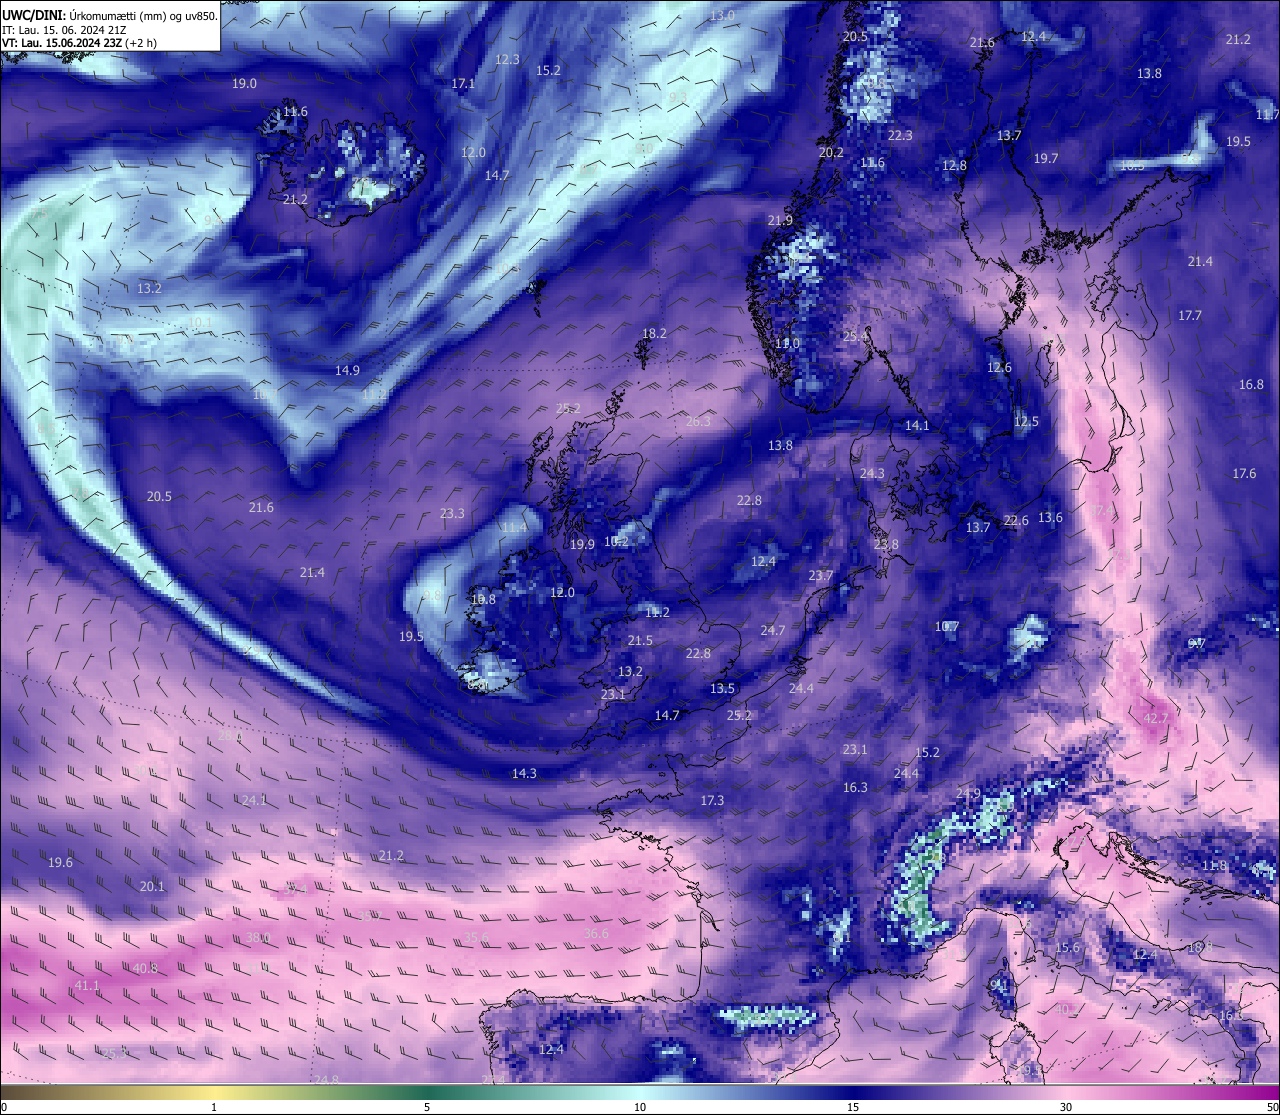1280x1115 pixels.
Task: Click the 'VT: Lau. 15.06.2024 23Z (+2 h)' line
Action: point(79,43)
